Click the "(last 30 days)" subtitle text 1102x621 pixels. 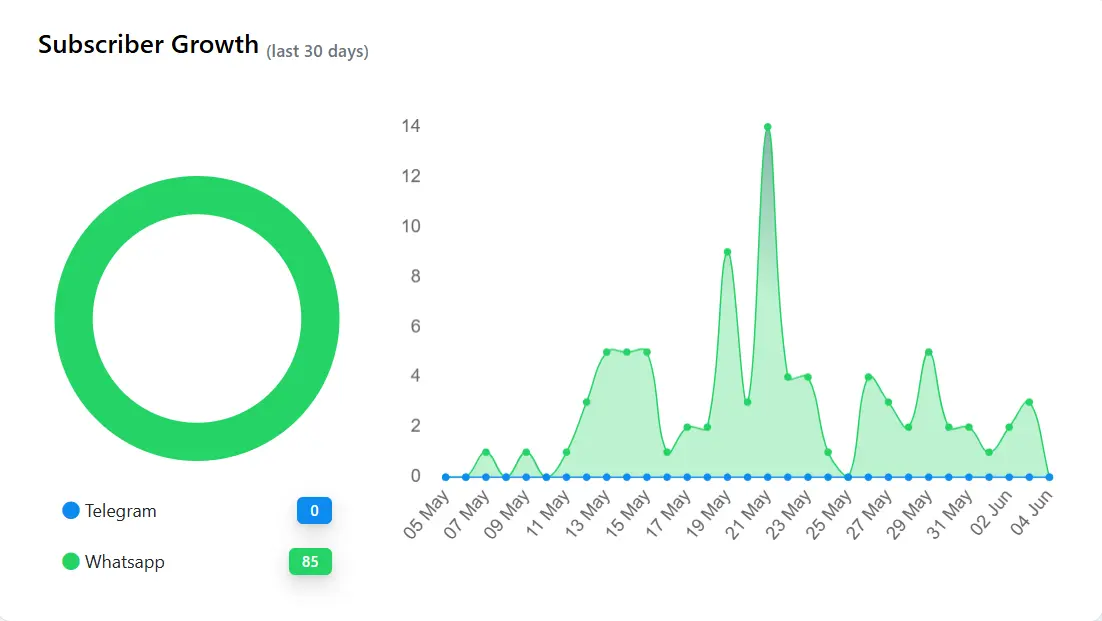[x=317, y=52]
